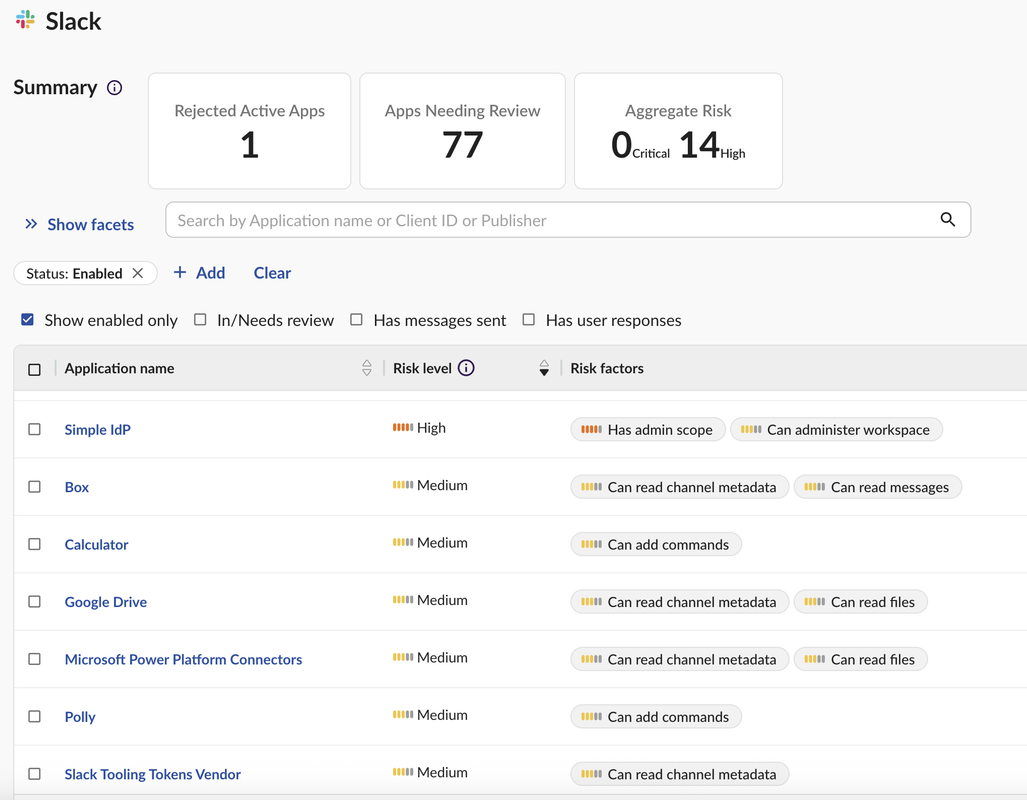Remove the Status: Enabled filter chip
Image resolution: width=1027 pixels, height=800 pixels.
138,273
